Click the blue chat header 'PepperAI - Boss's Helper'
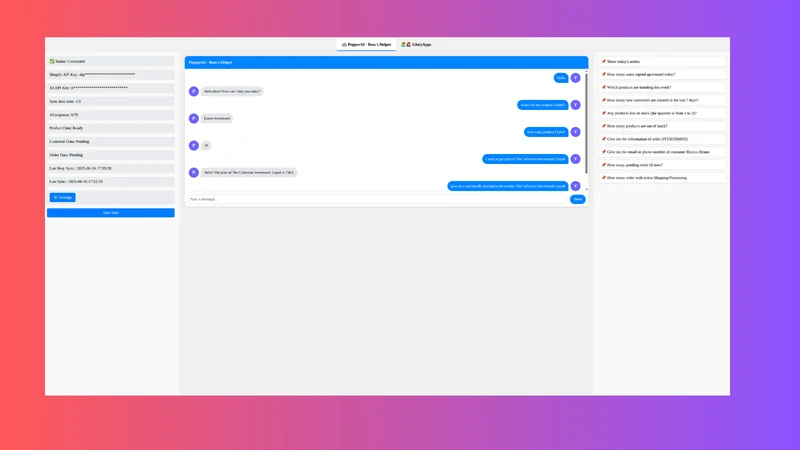Viewport: 800px width, 450px height. click(x=386, y=62)
